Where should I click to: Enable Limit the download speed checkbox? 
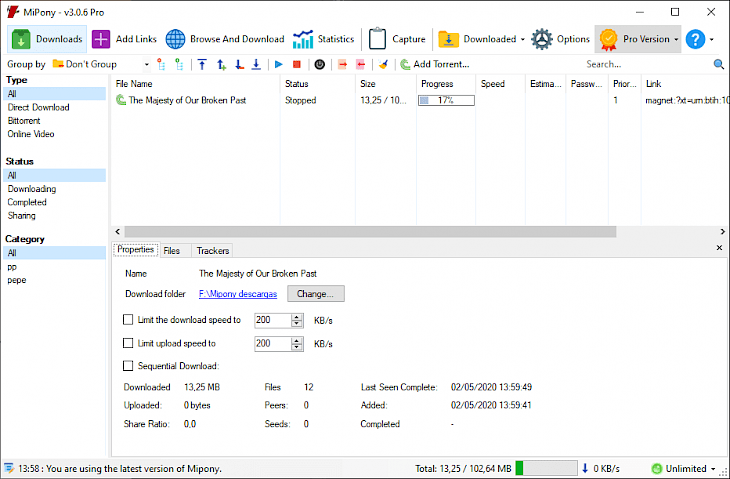point(128,320)
